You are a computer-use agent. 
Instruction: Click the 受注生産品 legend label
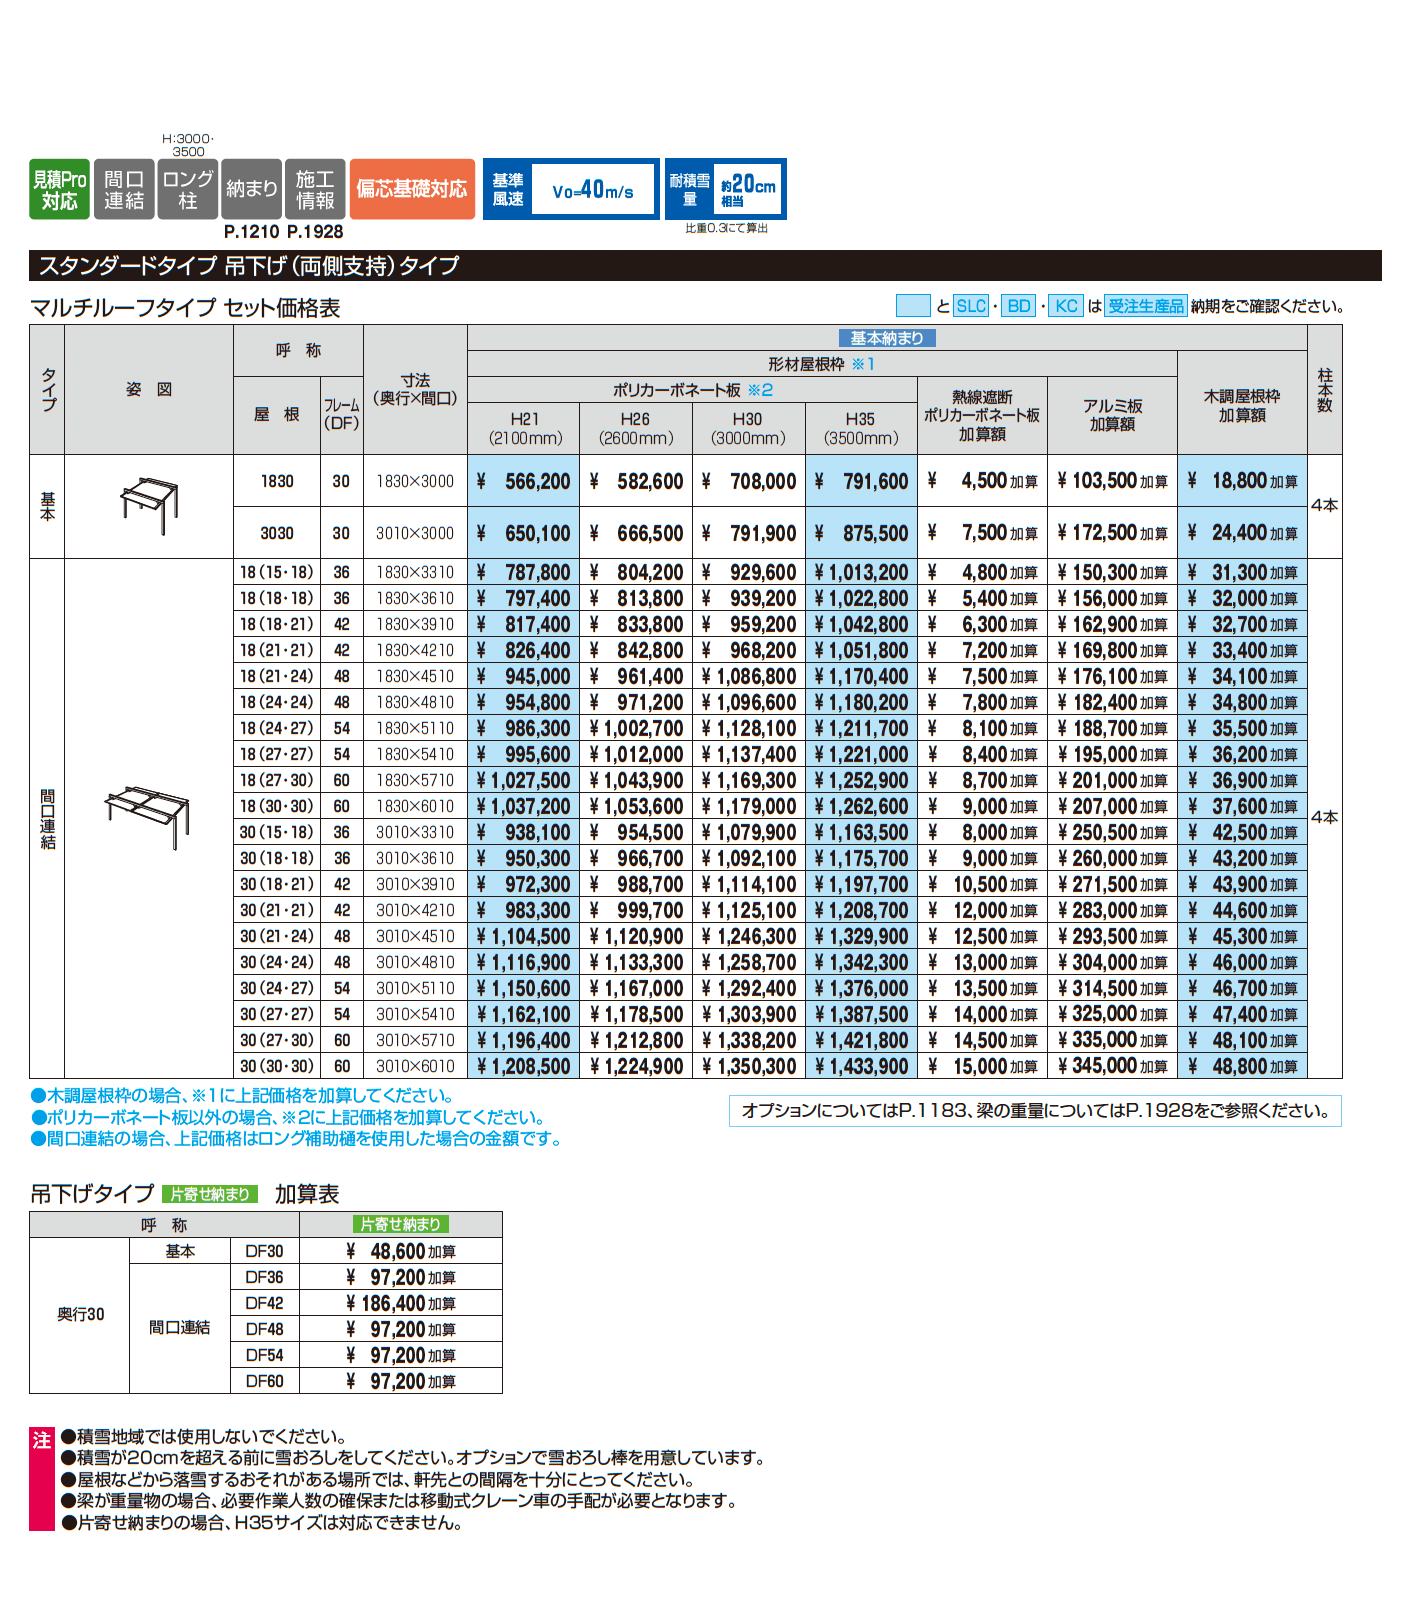[x=1145, y=306]
